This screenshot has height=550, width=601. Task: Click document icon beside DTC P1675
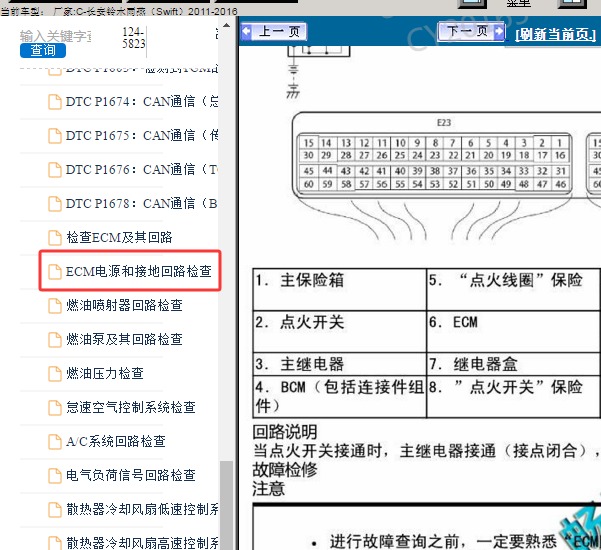[x=55, y=136]
